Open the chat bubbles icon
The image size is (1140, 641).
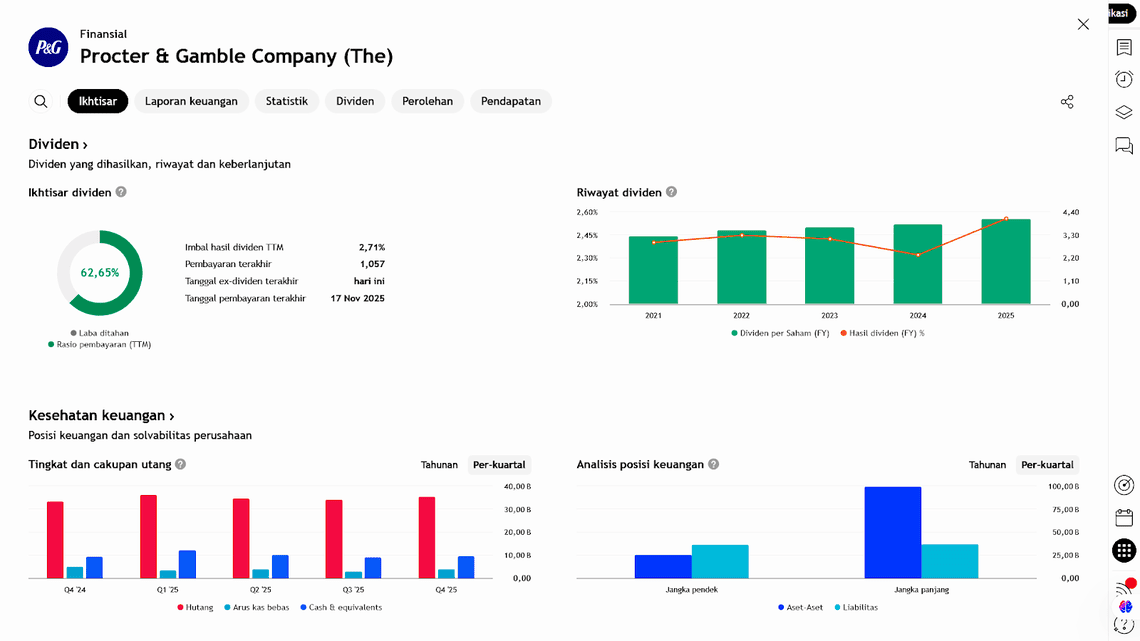pos(1124,146)
